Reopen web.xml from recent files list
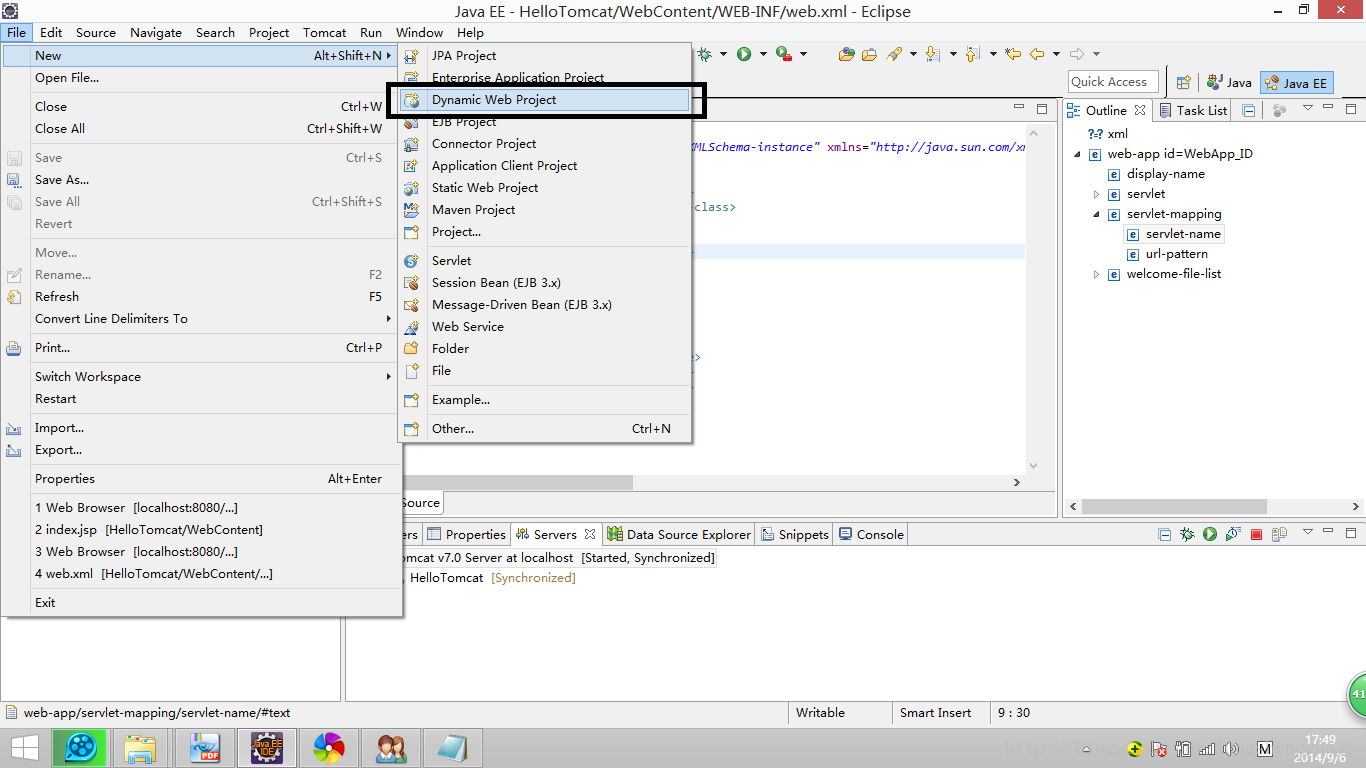1366x768 pixels. point(200,574)
